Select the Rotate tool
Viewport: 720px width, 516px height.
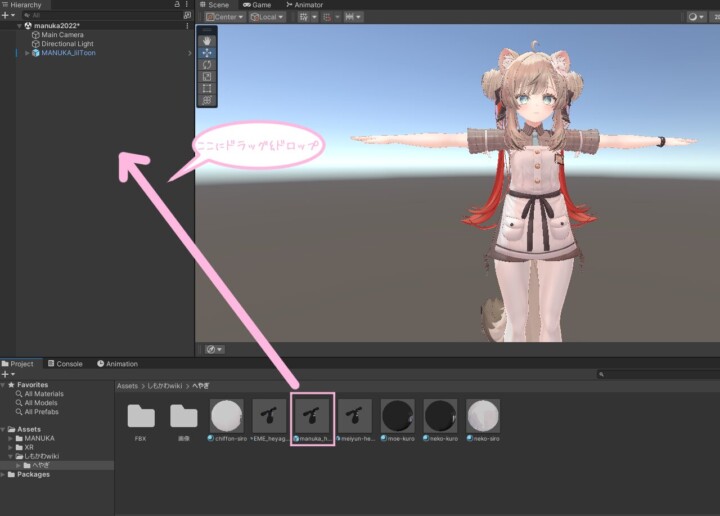[207, 65]
